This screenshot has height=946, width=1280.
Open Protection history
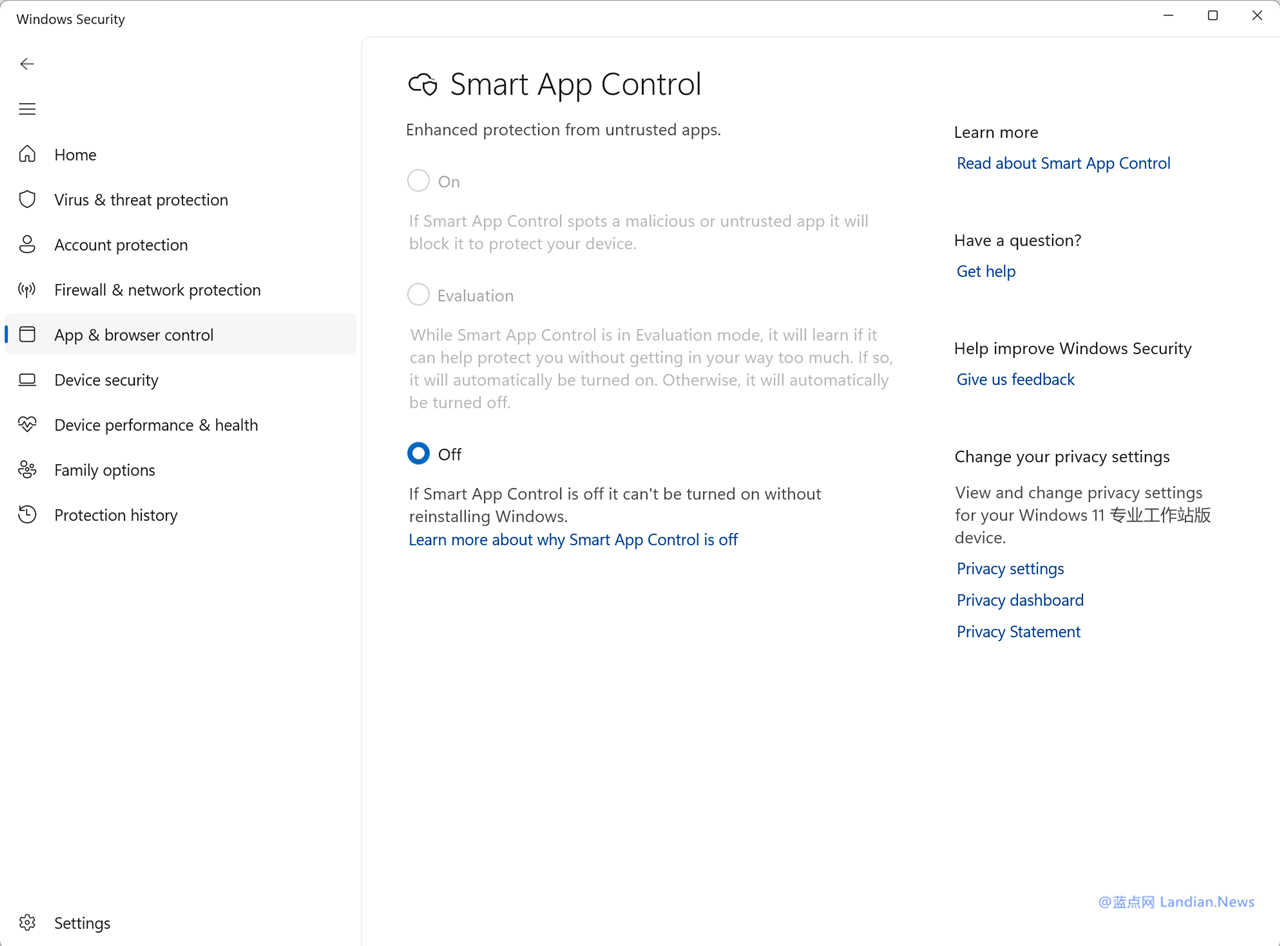click(180, 514)
